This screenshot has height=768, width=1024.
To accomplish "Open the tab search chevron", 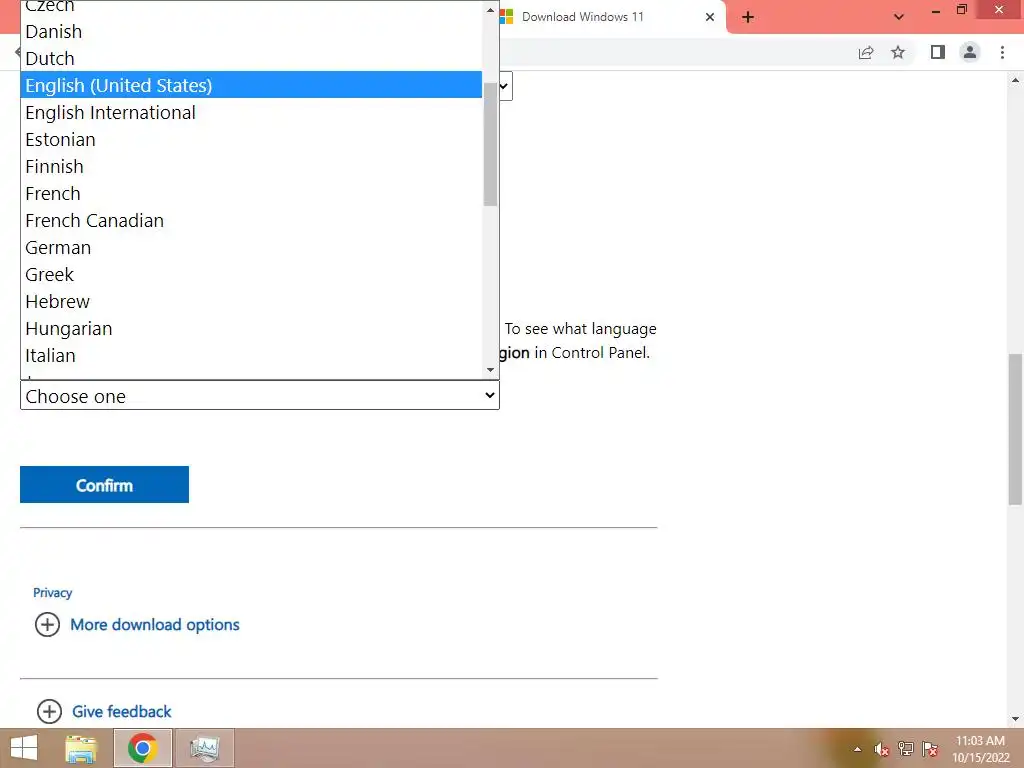I will point(899,17).
